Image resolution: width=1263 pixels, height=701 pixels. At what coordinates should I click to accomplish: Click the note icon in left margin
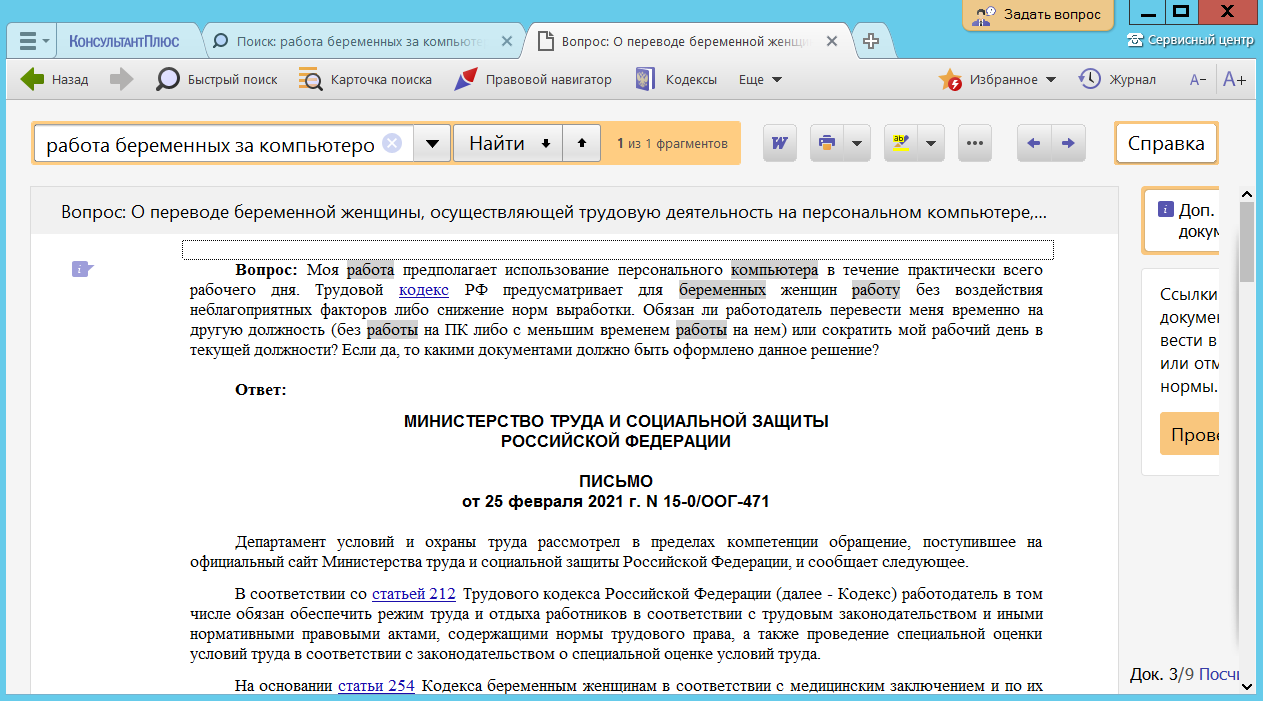pyautogui.click(x=82, y=269)
